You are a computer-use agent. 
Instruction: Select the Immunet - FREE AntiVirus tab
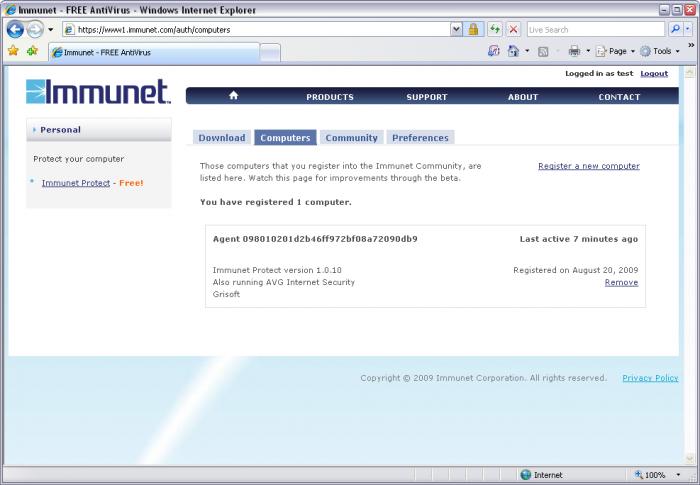tap(154, 52)
